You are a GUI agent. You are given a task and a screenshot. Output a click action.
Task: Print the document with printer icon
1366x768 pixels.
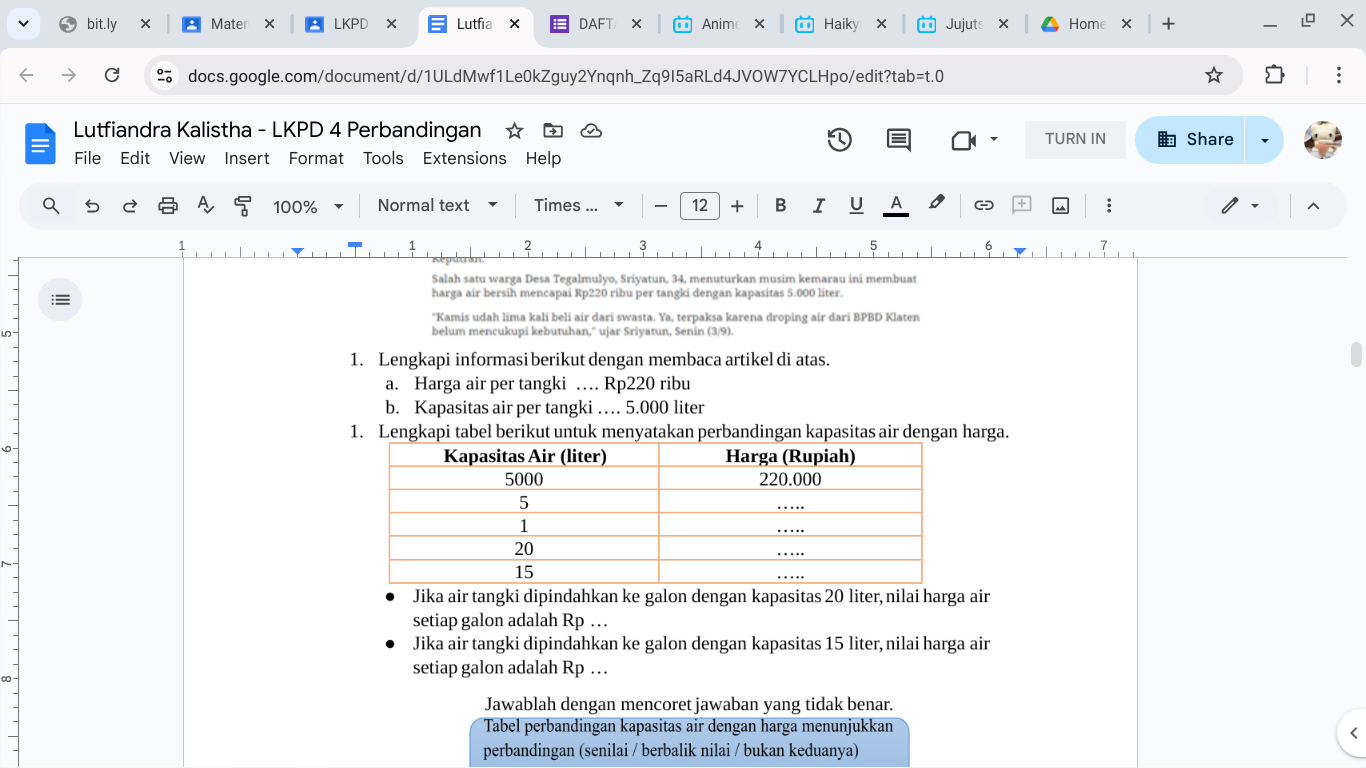(x=168, y=206)
